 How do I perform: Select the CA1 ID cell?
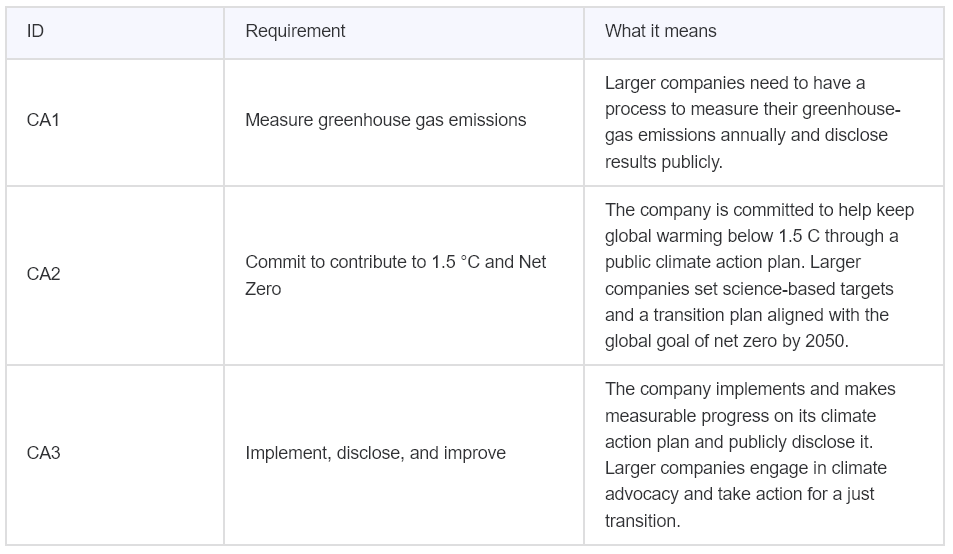[44, 120]
